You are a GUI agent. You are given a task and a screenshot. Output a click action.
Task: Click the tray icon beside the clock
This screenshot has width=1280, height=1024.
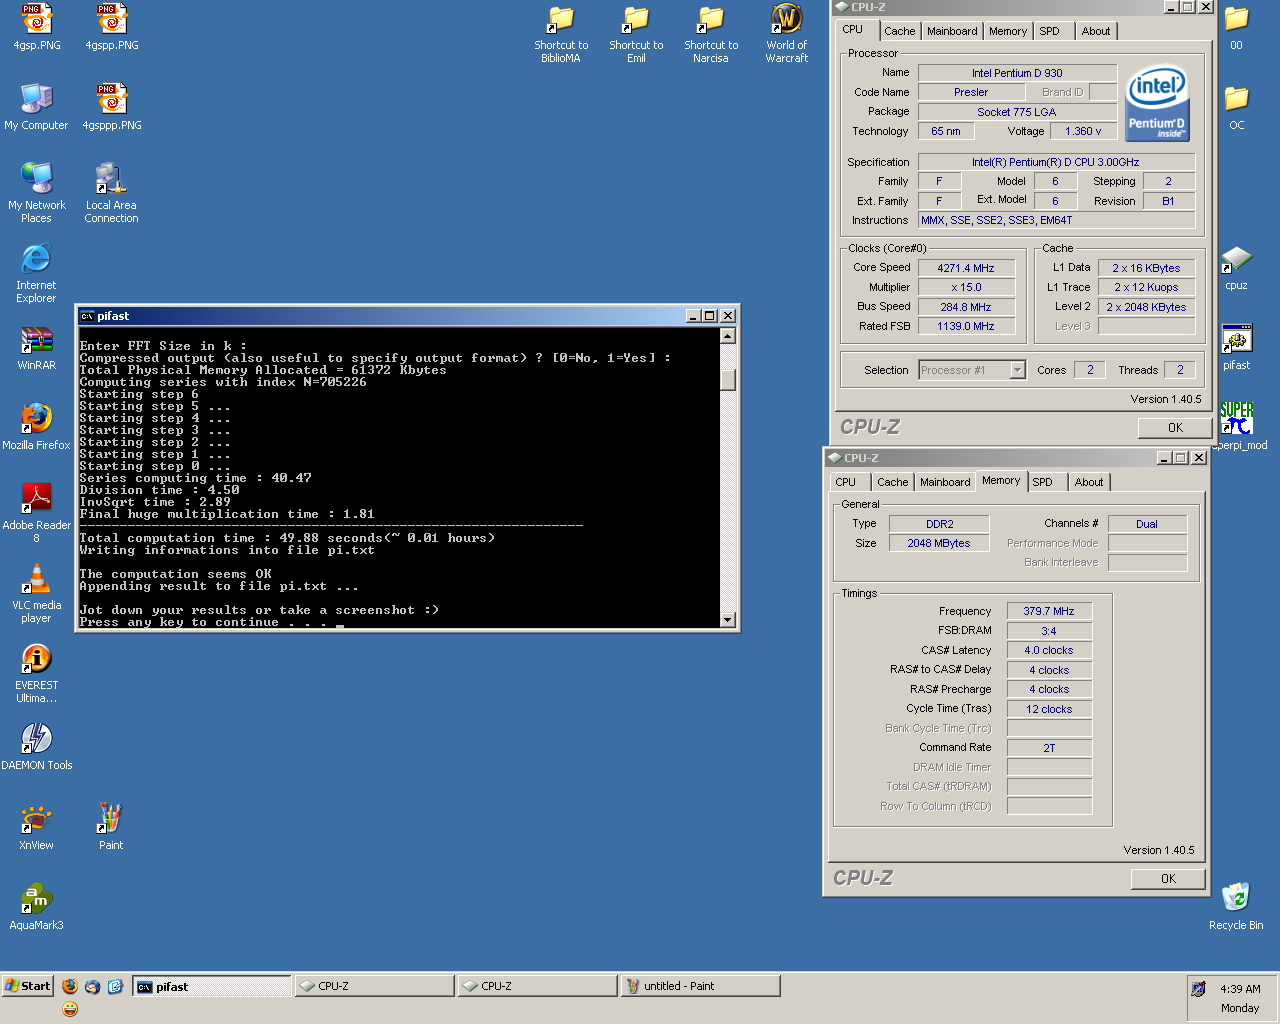pos(1198,988)
